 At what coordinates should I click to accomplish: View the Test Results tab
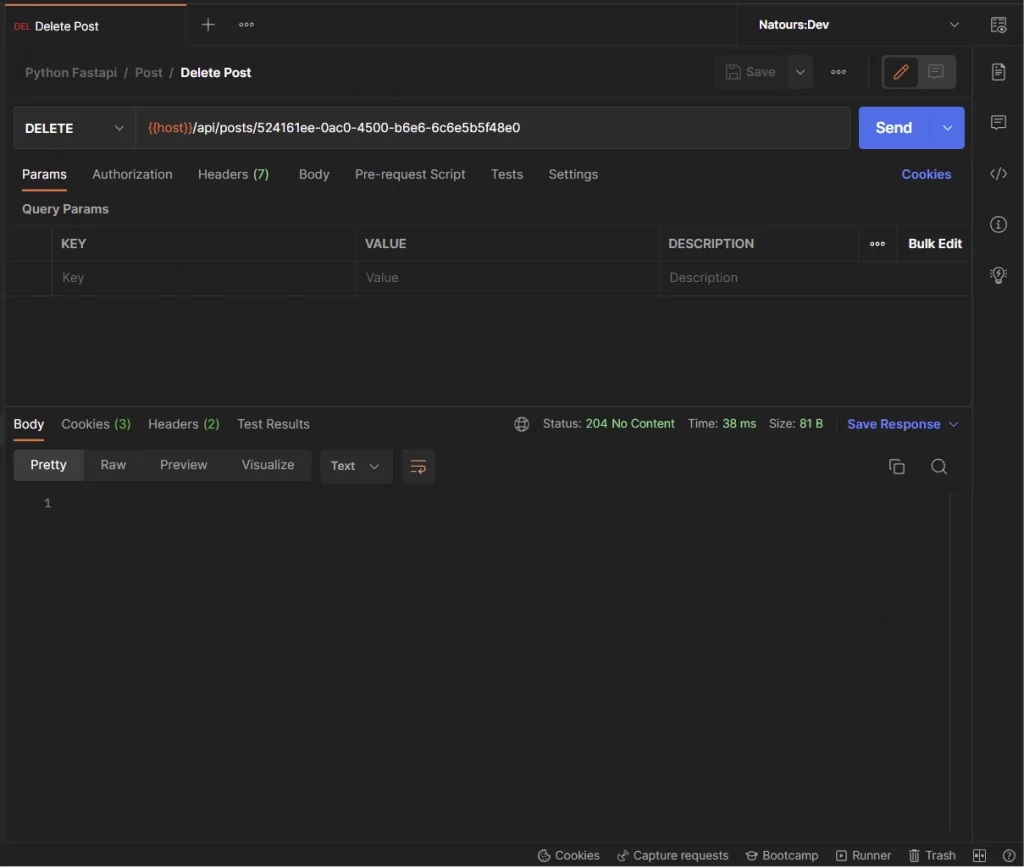coord(273,424)
